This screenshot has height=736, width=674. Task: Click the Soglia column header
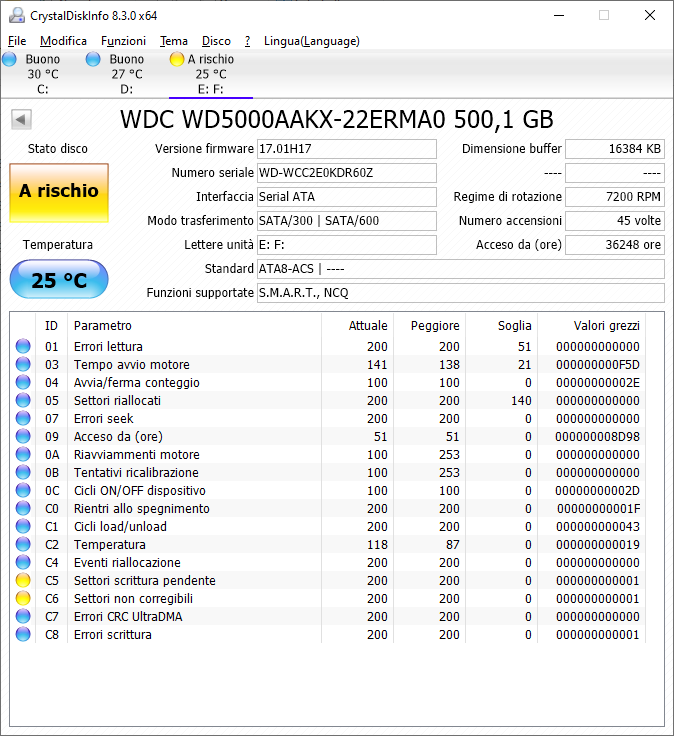[x=501, y=325]
